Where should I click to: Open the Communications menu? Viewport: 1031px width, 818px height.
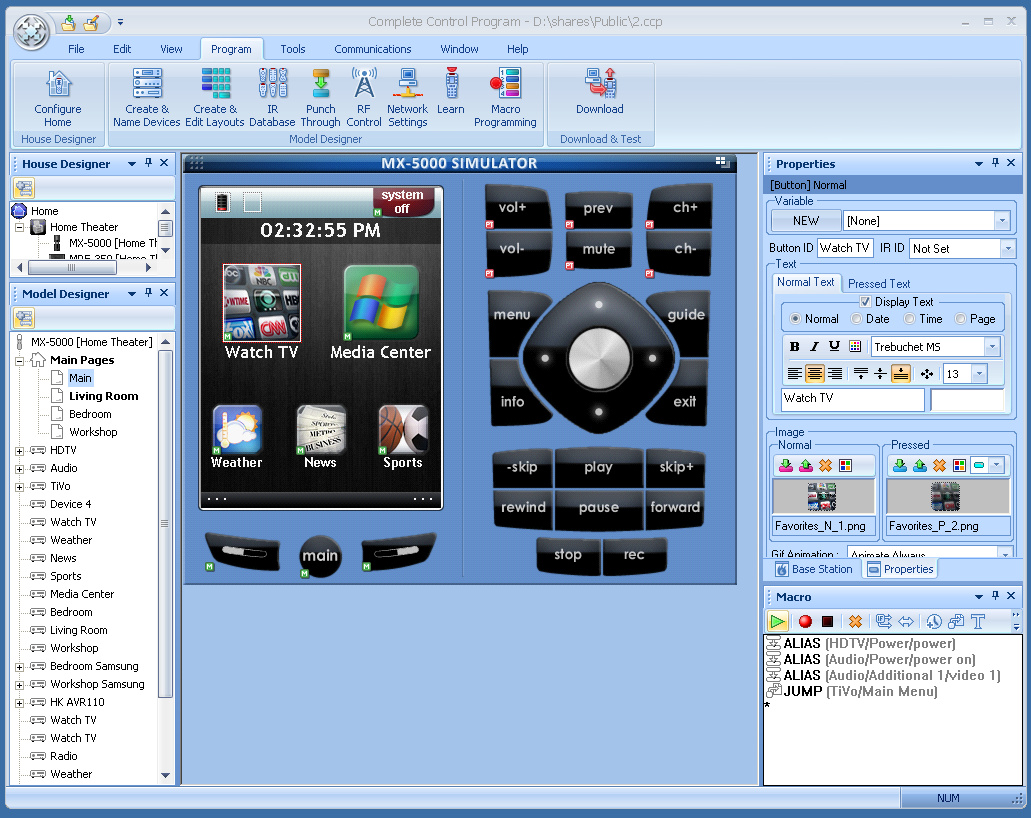tap(372, 49)
